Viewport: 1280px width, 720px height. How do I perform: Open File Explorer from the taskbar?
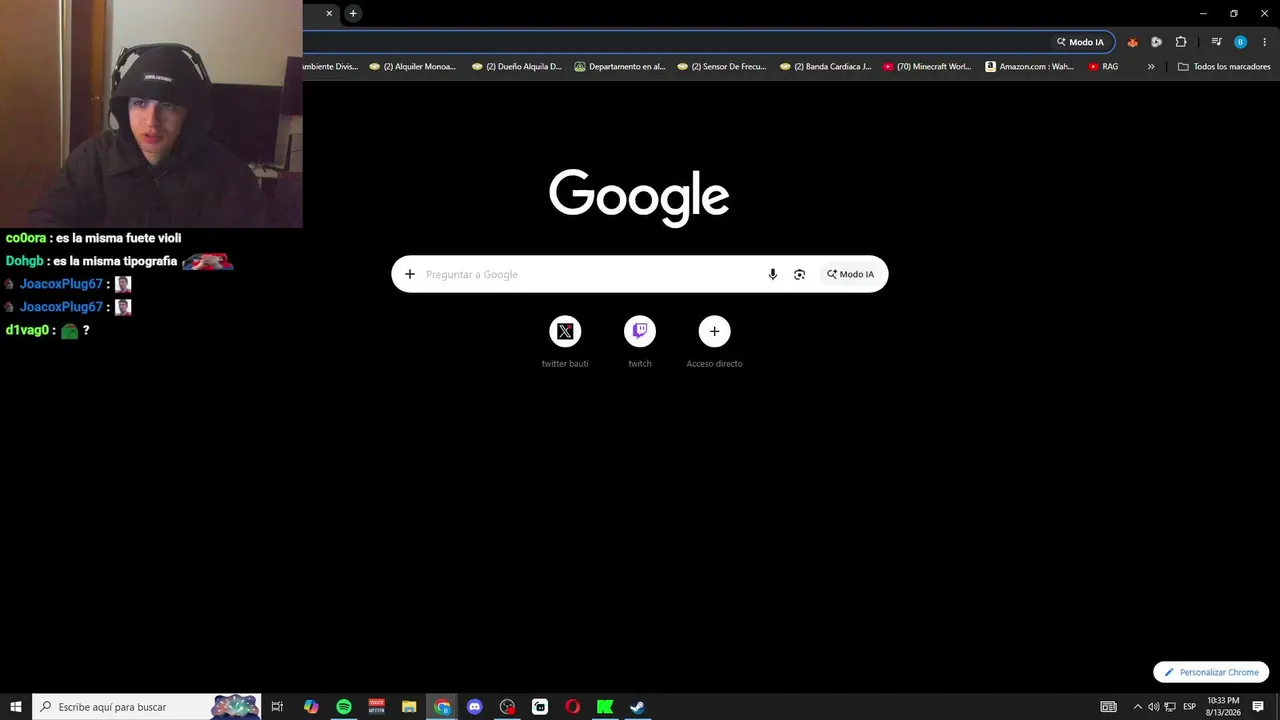tap(409, 707)
